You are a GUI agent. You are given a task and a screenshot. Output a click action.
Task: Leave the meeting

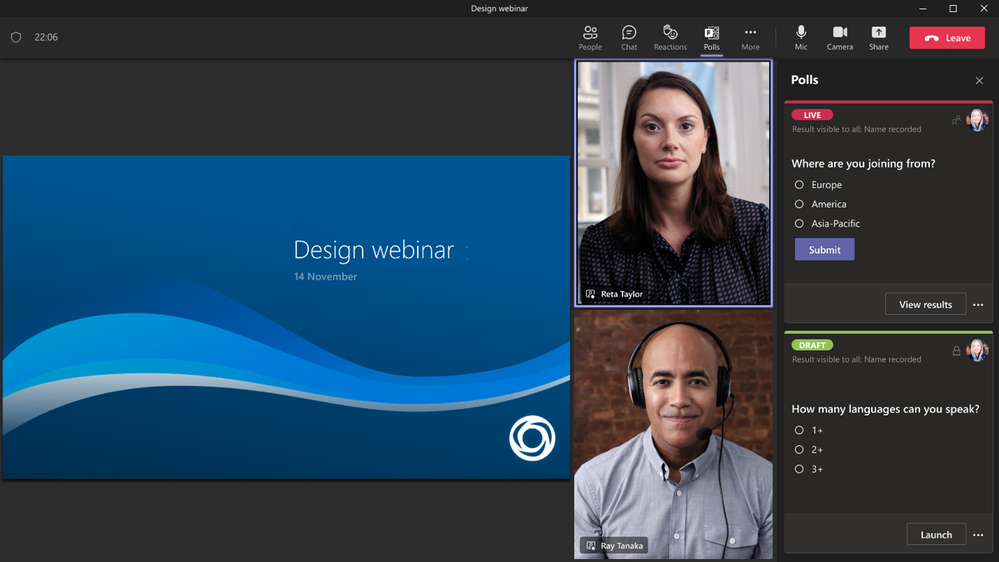tap(947, 38)
